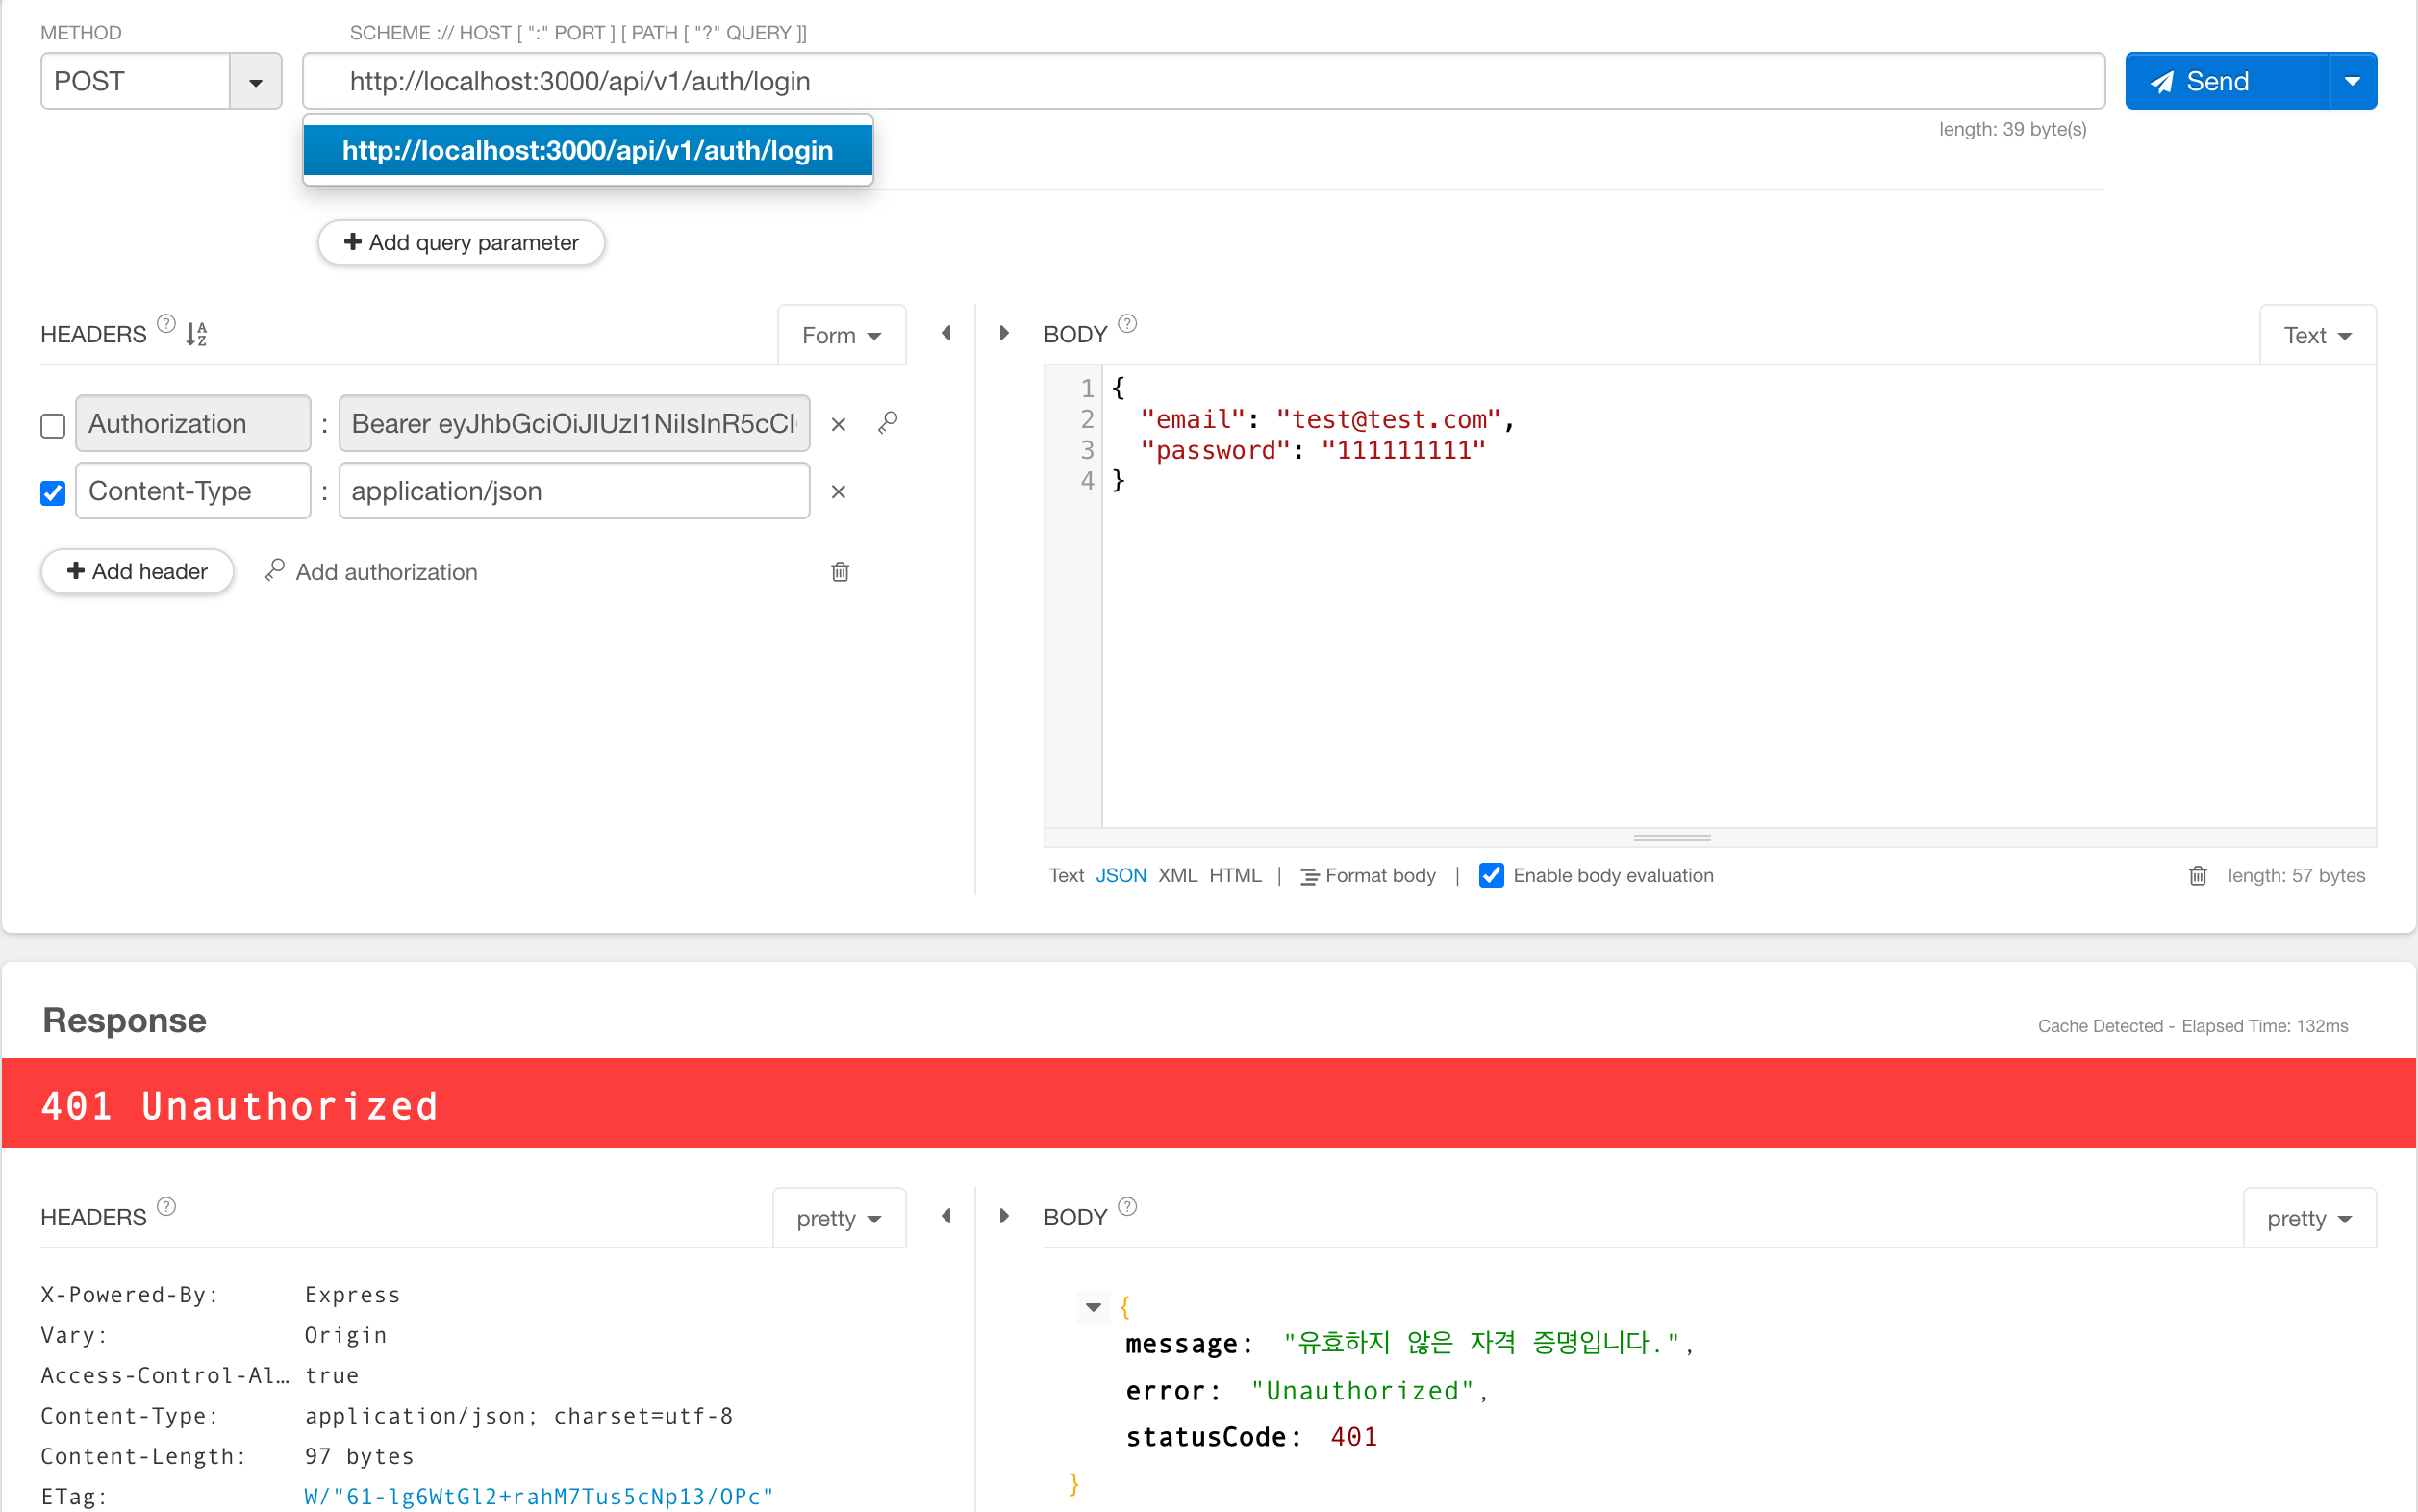
Task: Click the Korean message string value
Action: pos(1481,1342)
